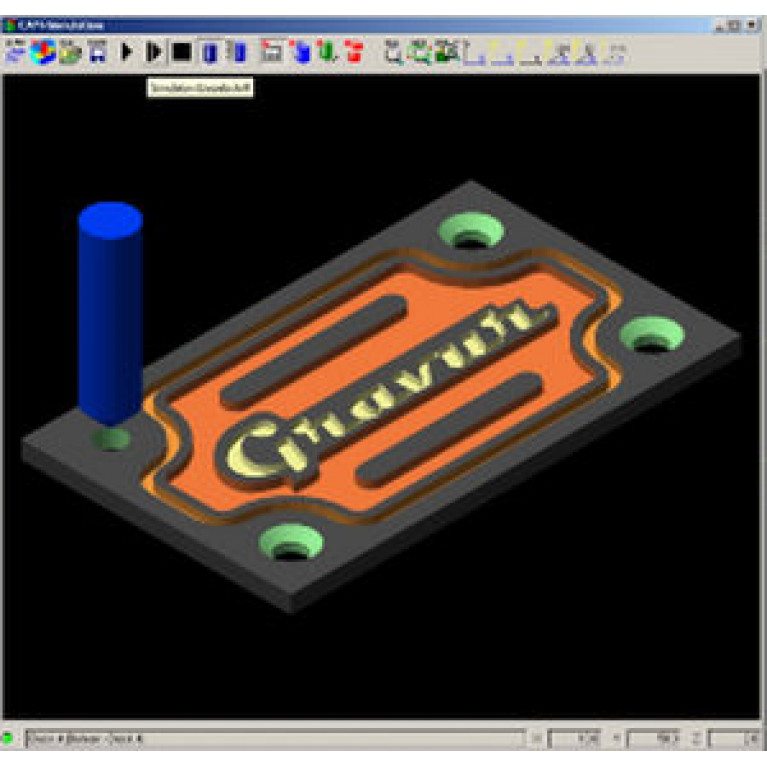Click the green and yellow toolbar icon
This screenshot has height=767, width=767.
point(70,52)
